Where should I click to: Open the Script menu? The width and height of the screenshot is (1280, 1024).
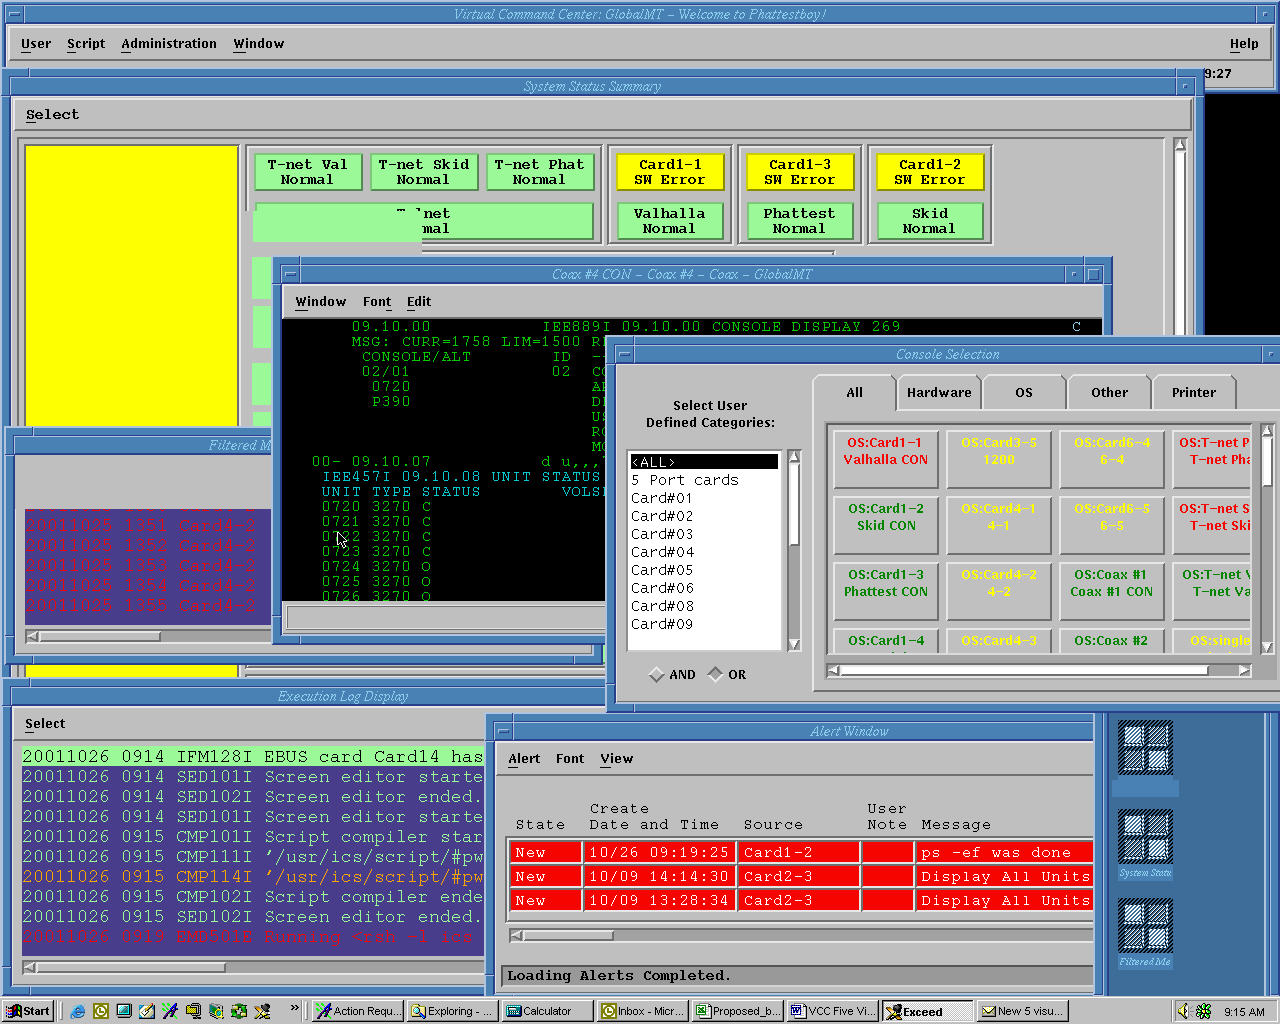(86, 43)
